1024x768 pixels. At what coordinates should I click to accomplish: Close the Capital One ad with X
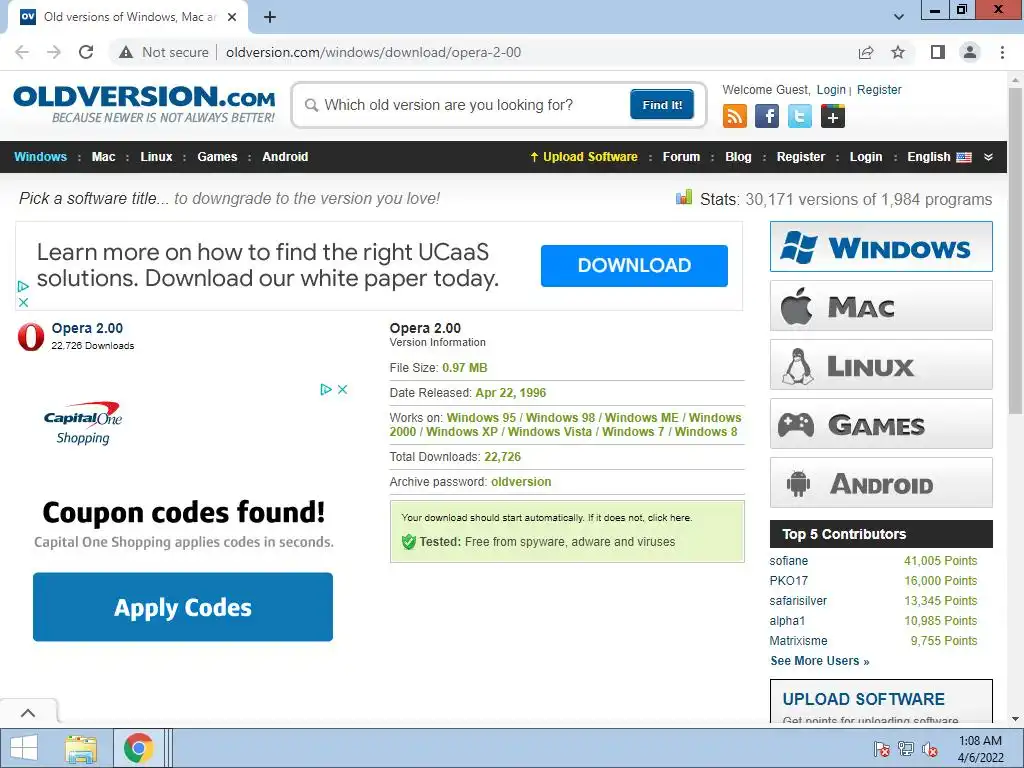point(342,389)
